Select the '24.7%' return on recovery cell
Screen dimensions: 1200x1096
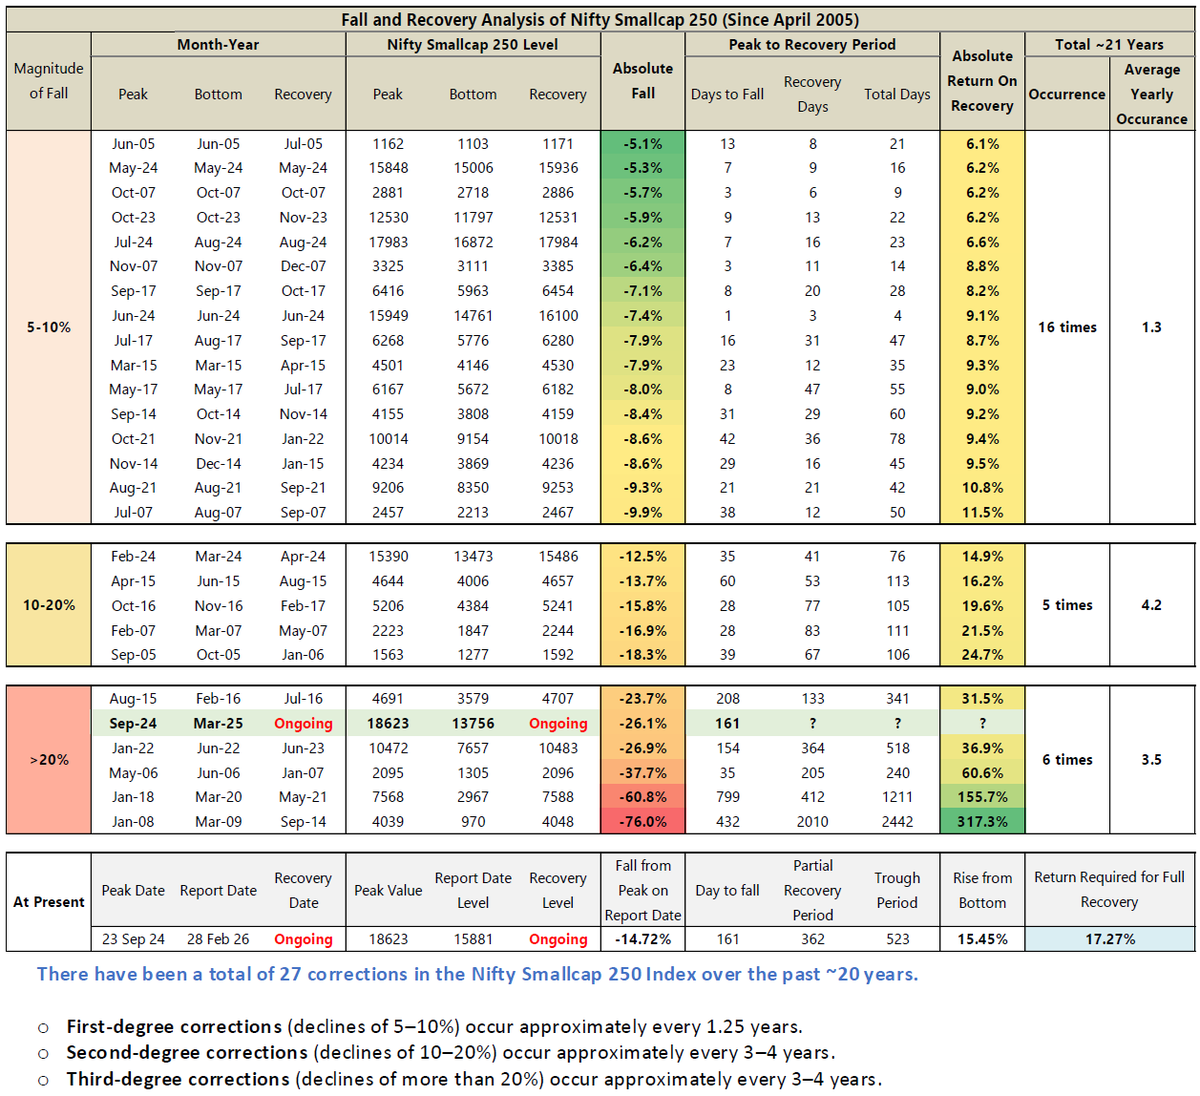coord(982,655)
